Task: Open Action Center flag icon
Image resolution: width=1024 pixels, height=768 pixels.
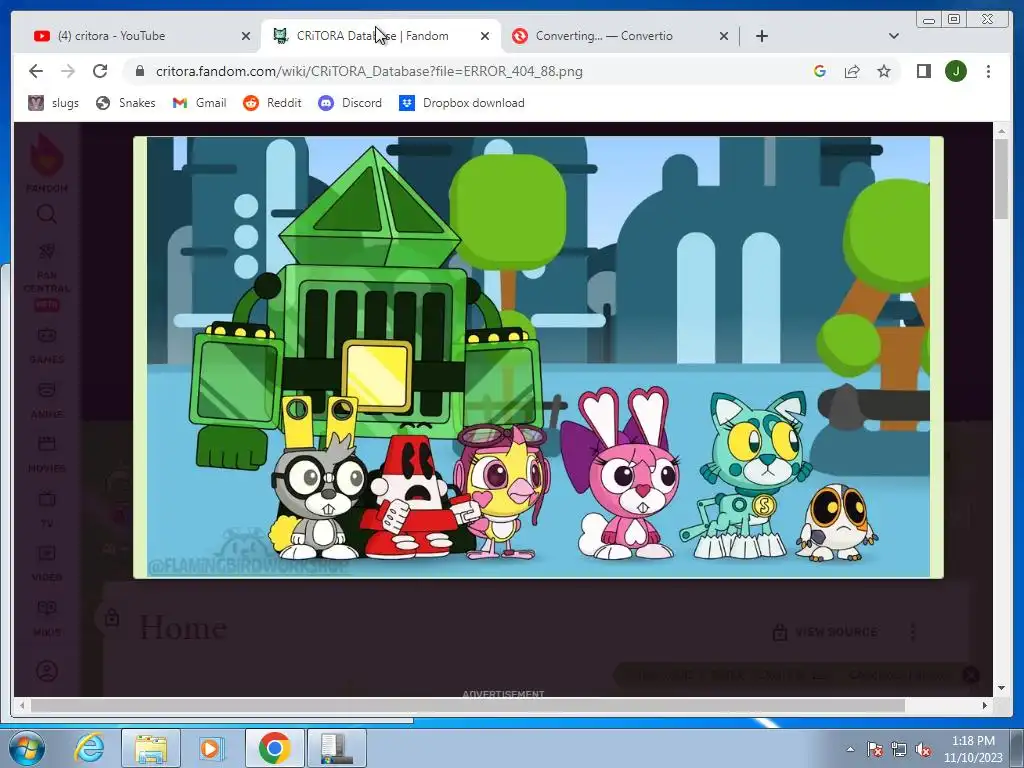Action: pos(874,749)
